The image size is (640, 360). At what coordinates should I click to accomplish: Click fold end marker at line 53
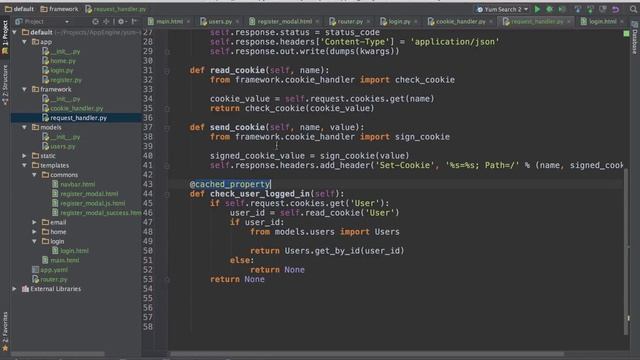point(167,280)
